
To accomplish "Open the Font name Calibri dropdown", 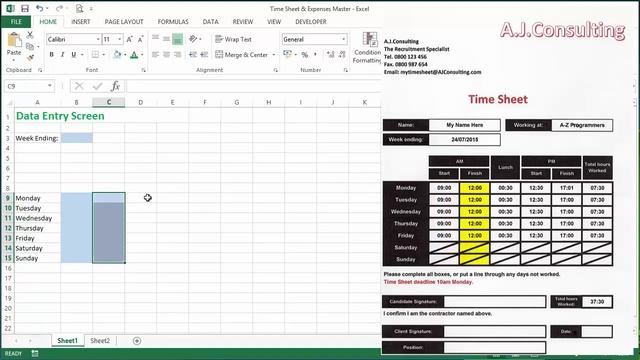I will click(98, 39).
